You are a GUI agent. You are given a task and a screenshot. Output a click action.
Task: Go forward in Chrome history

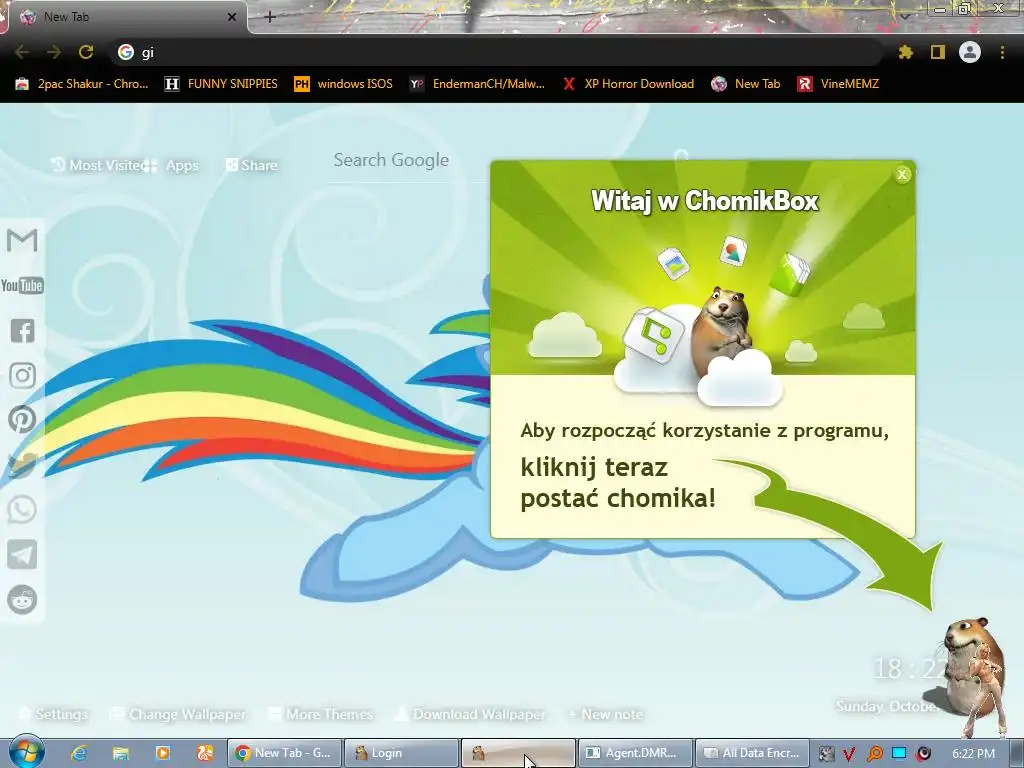tap(54, 52)
